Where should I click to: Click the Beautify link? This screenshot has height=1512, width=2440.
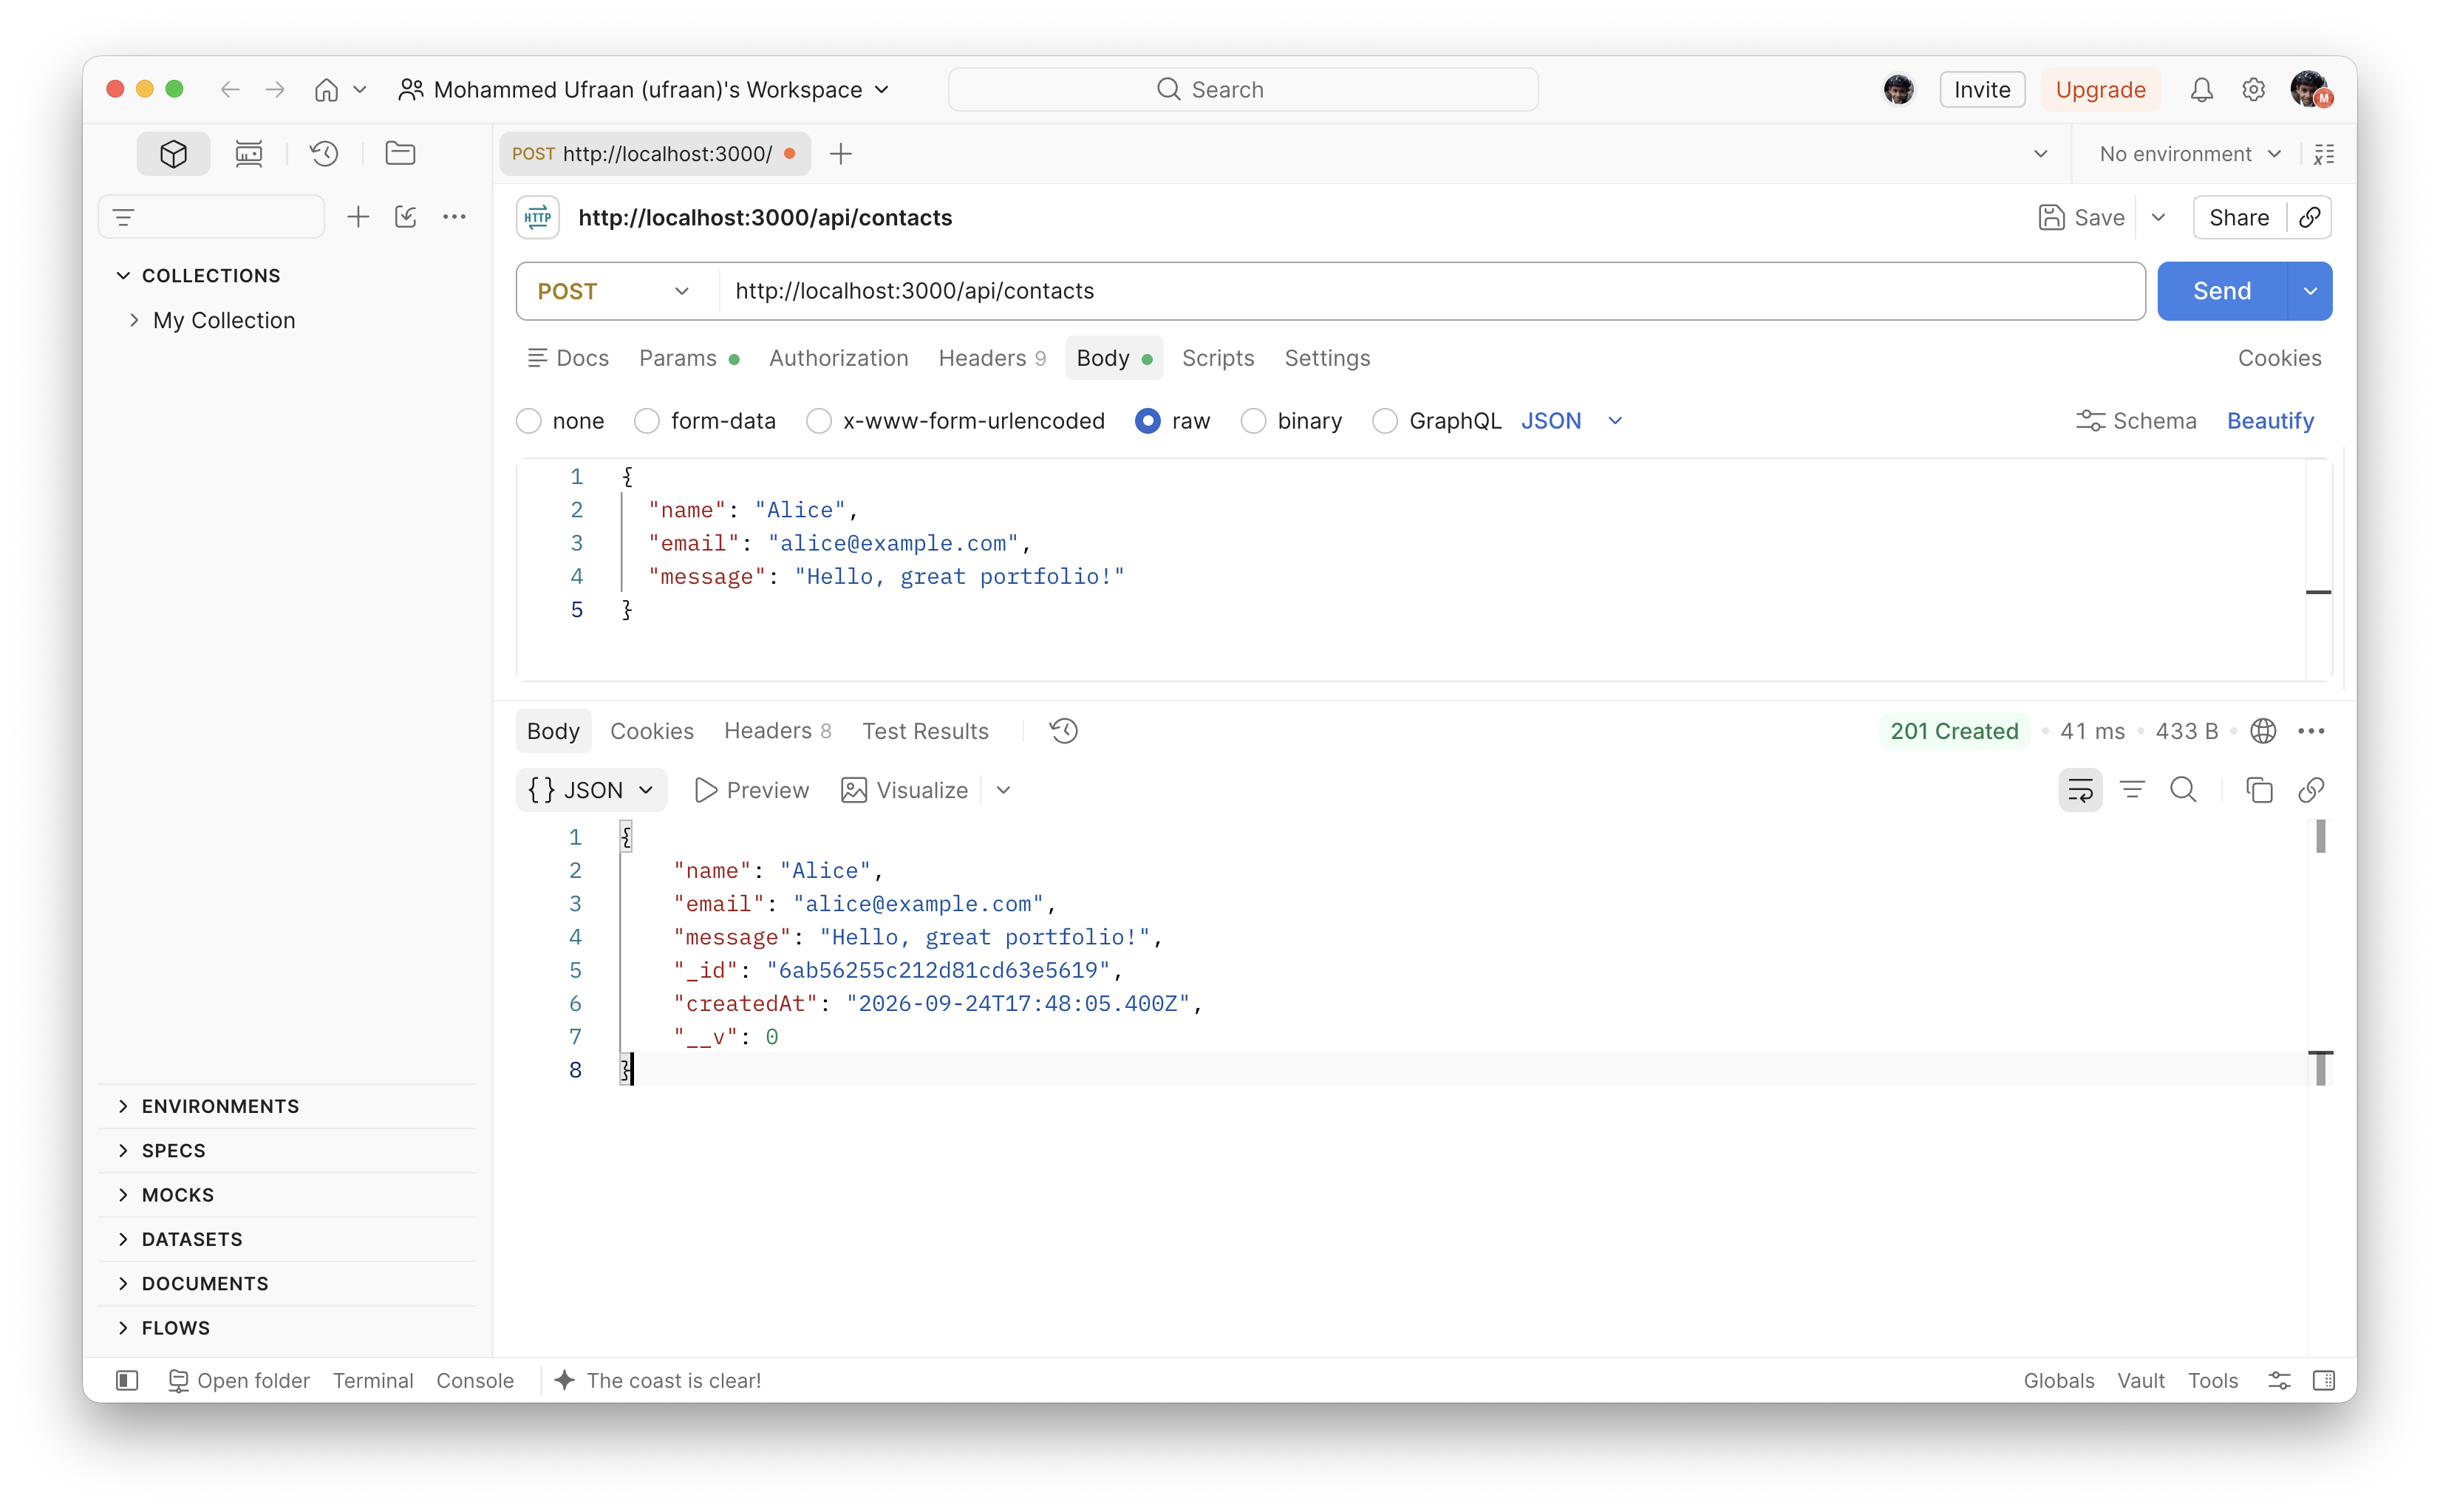pos(2270,421)
